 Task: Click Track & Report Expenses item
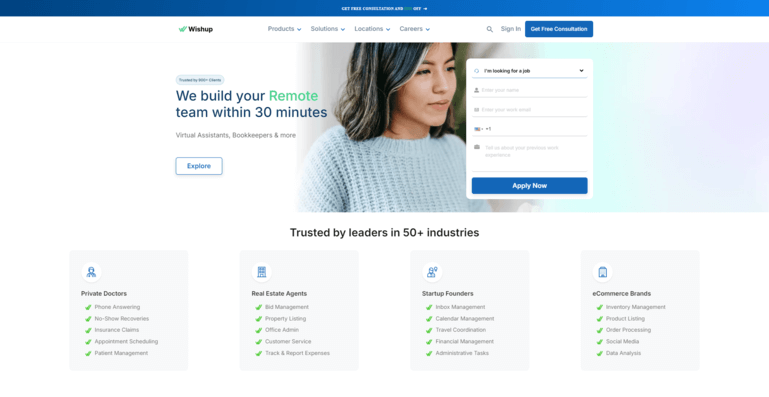pos(297,353)
